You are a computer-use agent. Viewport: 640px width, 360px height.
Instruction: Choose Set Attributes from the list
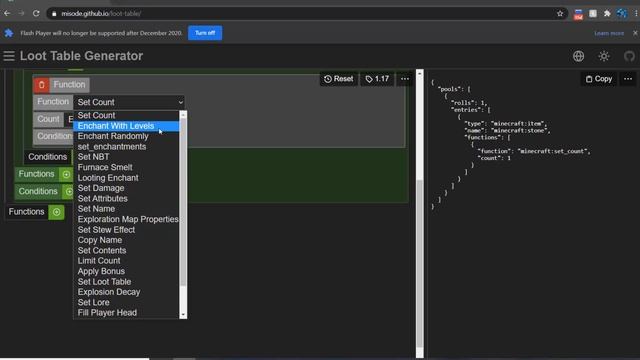pos(126,199)
